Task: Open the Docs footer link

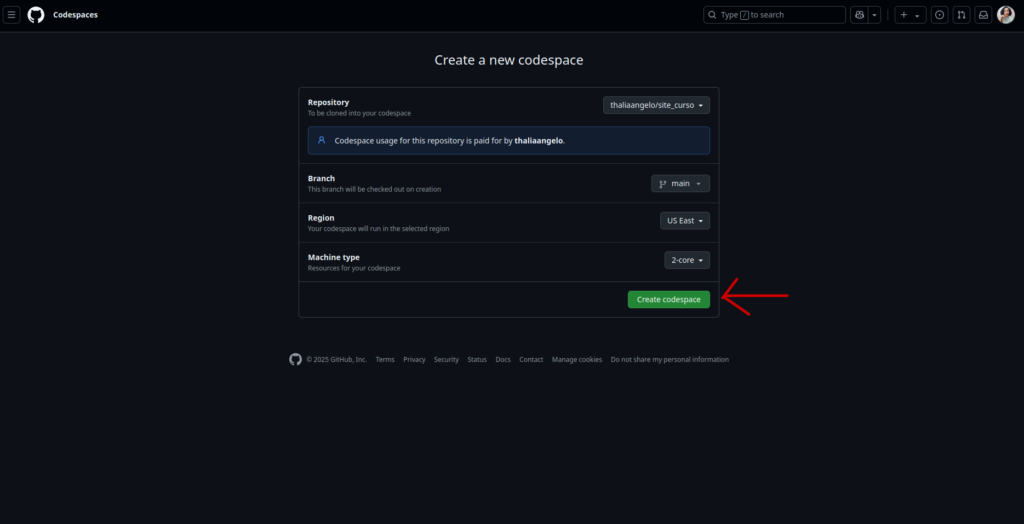Action: pyautogui.click(x=503, y=360)
